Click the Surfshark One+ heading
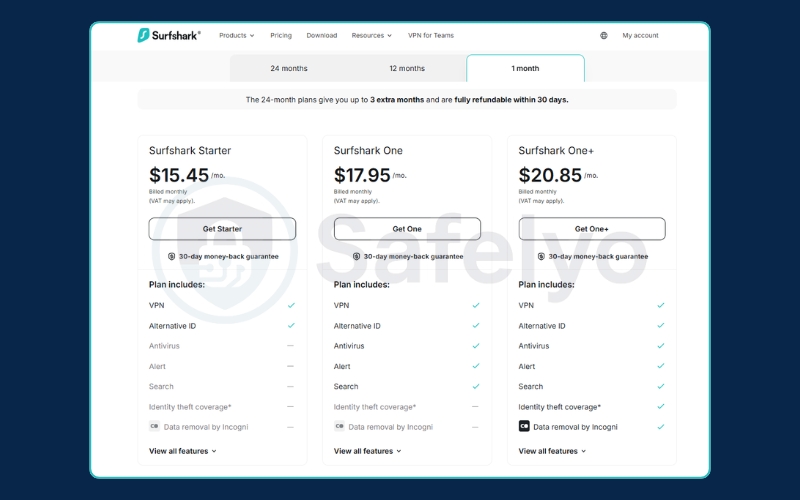Image resolution: width=800 pixels, height=500 pixels. 556,151
